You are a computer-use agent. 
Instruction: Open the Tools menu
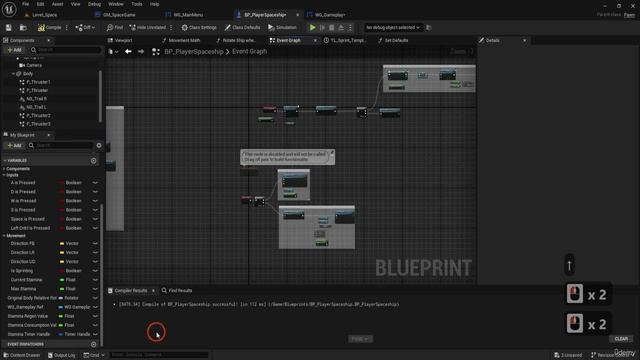click(x=137, y=4)
